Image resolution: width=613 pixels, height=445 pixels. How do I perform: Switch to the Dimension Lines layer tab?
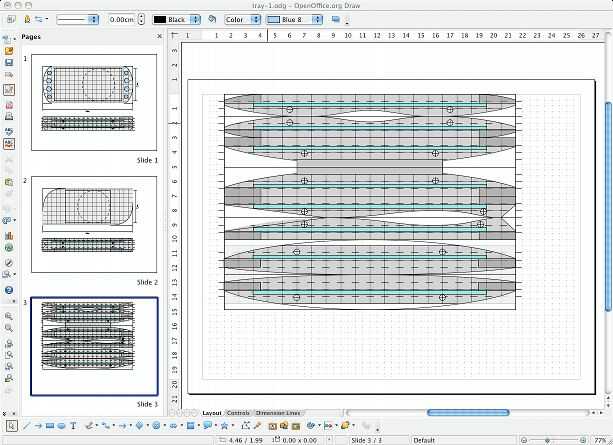[276, 413]
